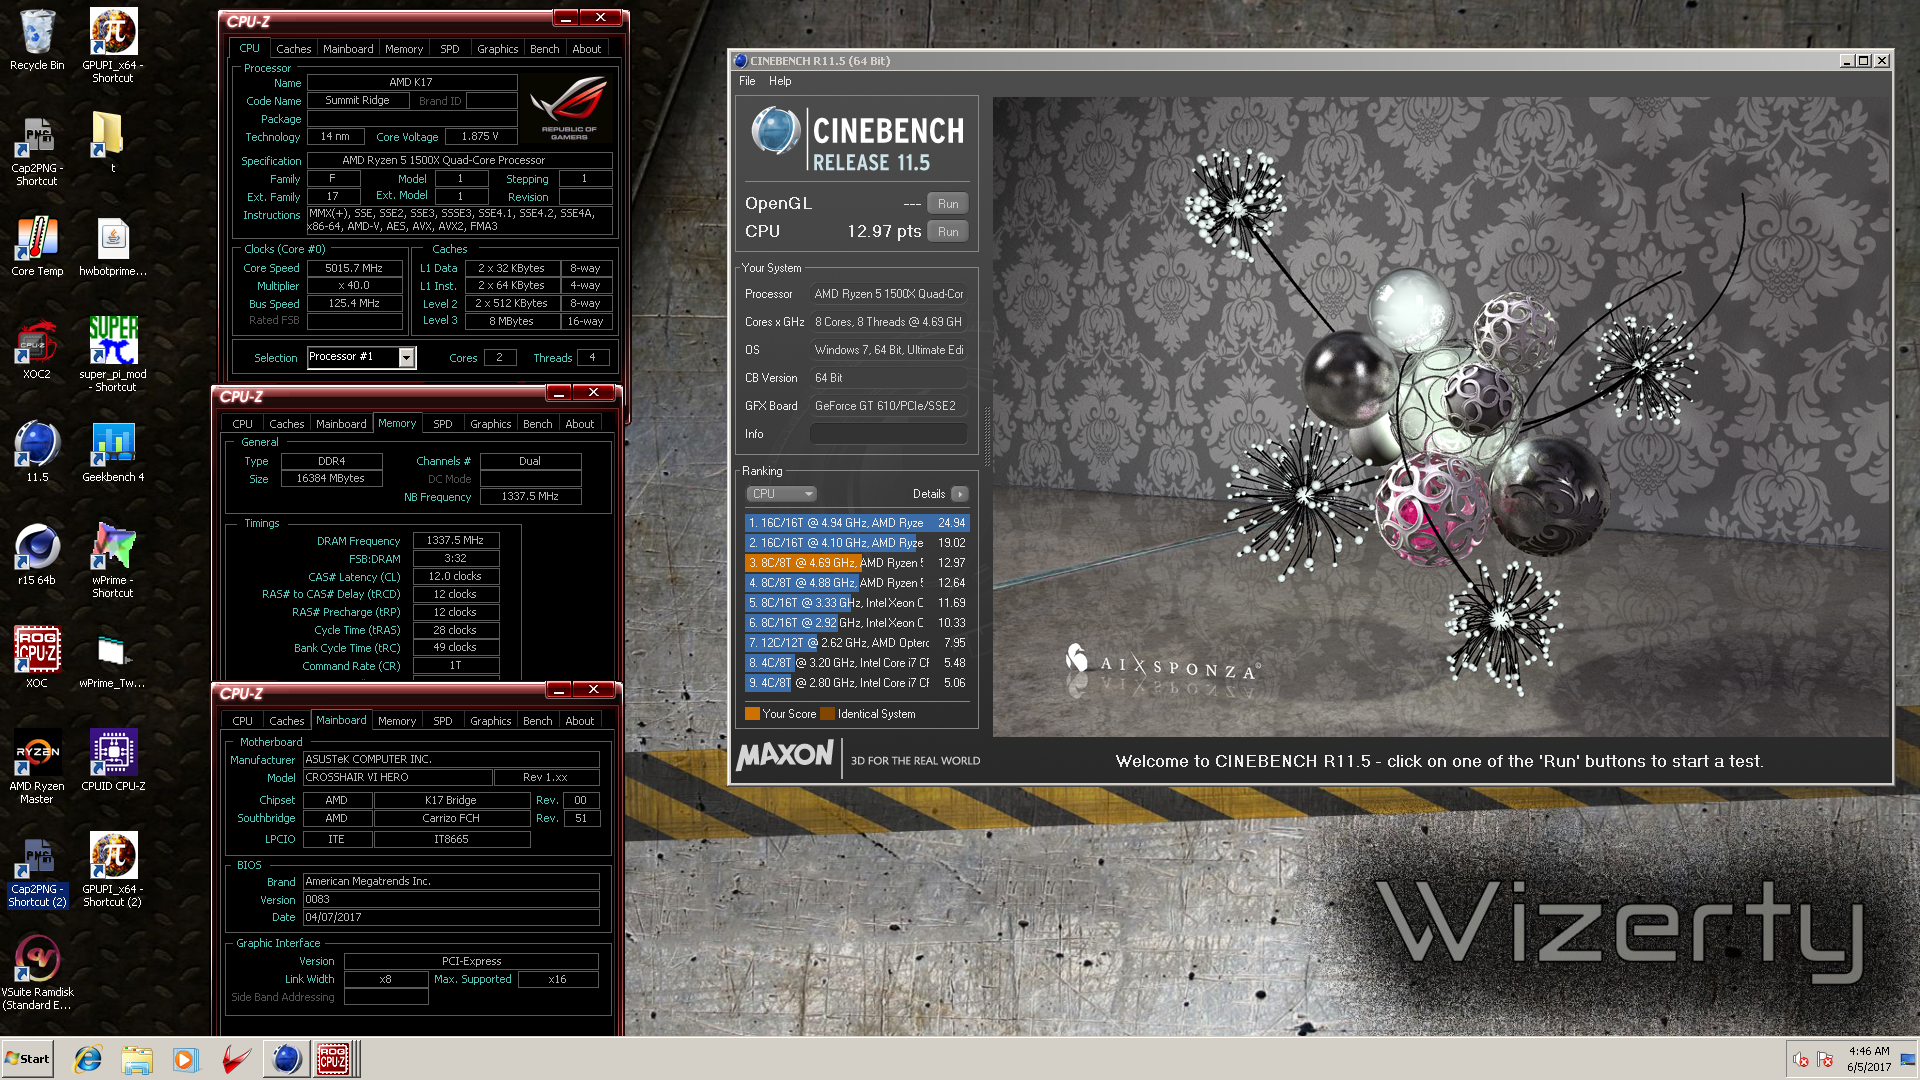The image size is (1920, 1080).
Task: Click the BIOS date 04/07/2017 field
Action: (450, 918)
